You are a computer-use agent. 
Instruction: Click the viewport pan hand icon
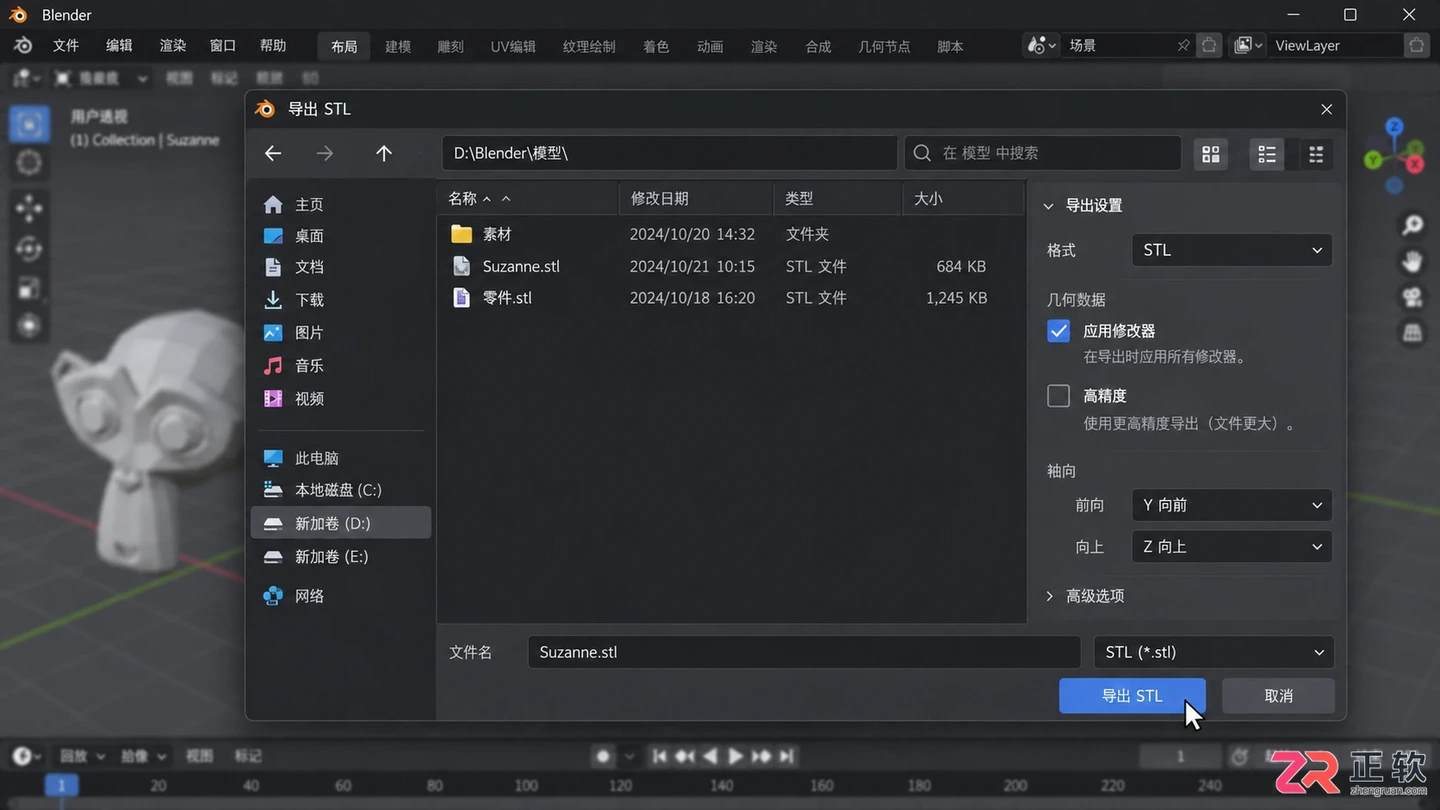[x=1412, y=261]
